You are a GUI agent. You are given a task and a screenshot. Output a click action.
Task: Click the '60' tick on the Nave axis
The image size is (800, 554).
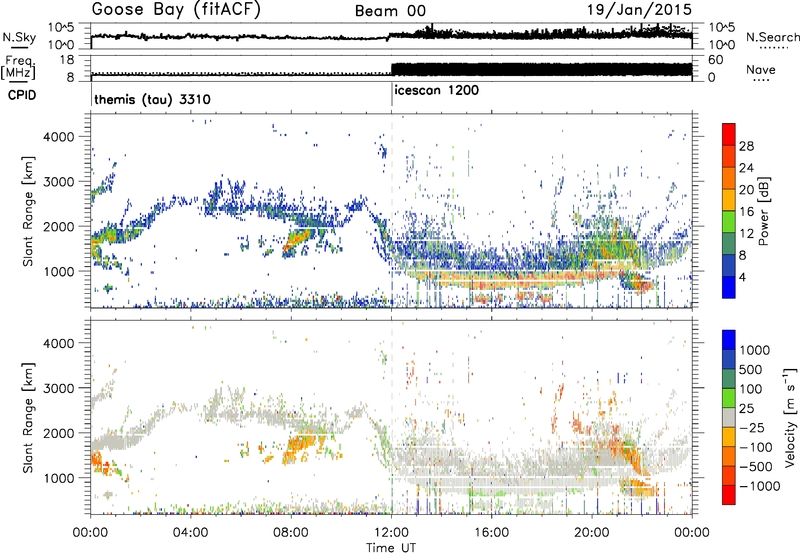[716, 60]
